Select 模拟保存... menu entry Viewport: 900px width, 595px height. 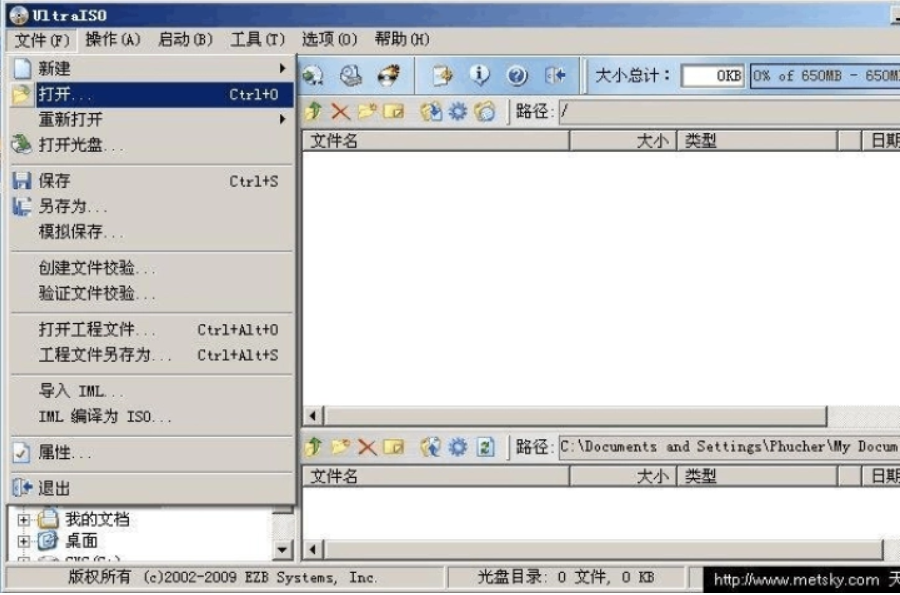click(152, 231)
